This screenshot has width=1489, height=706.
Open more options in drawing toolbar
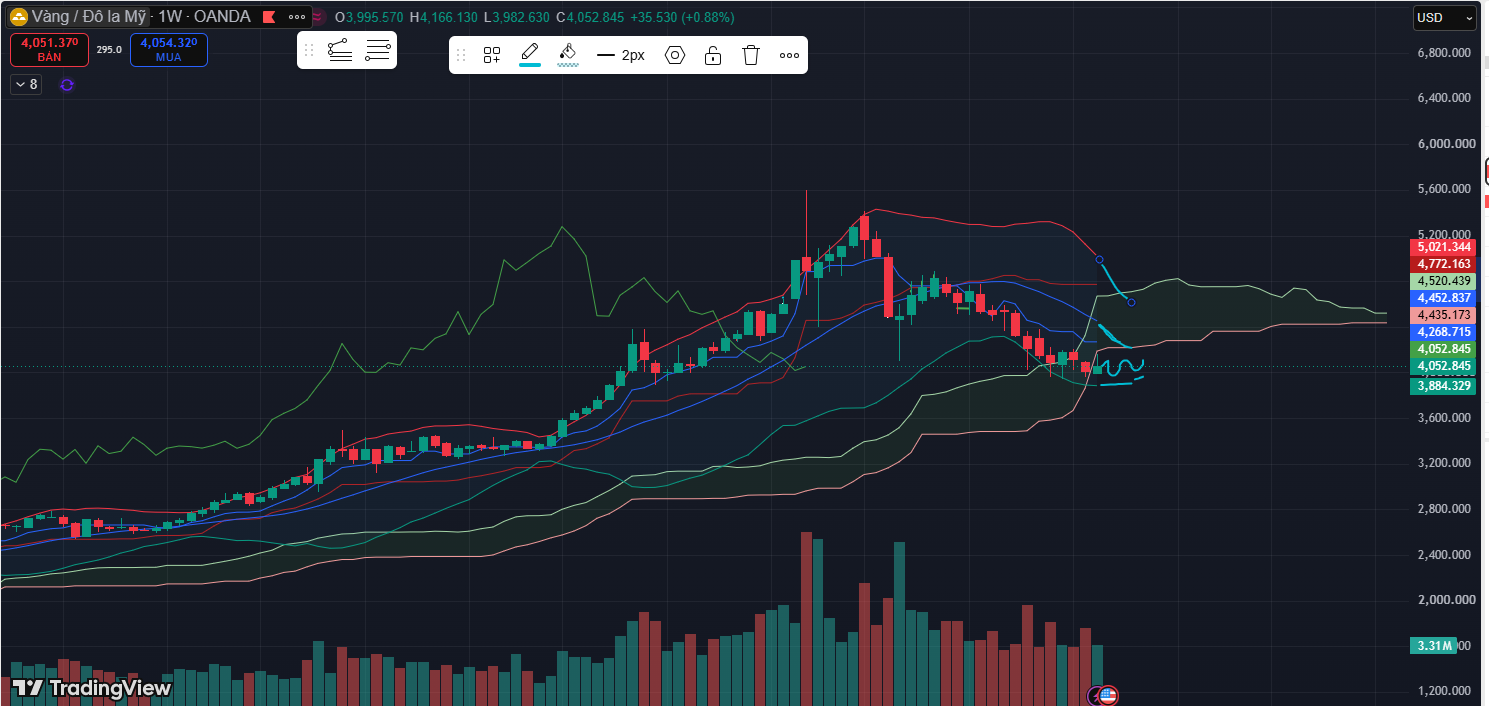(789, 55)
